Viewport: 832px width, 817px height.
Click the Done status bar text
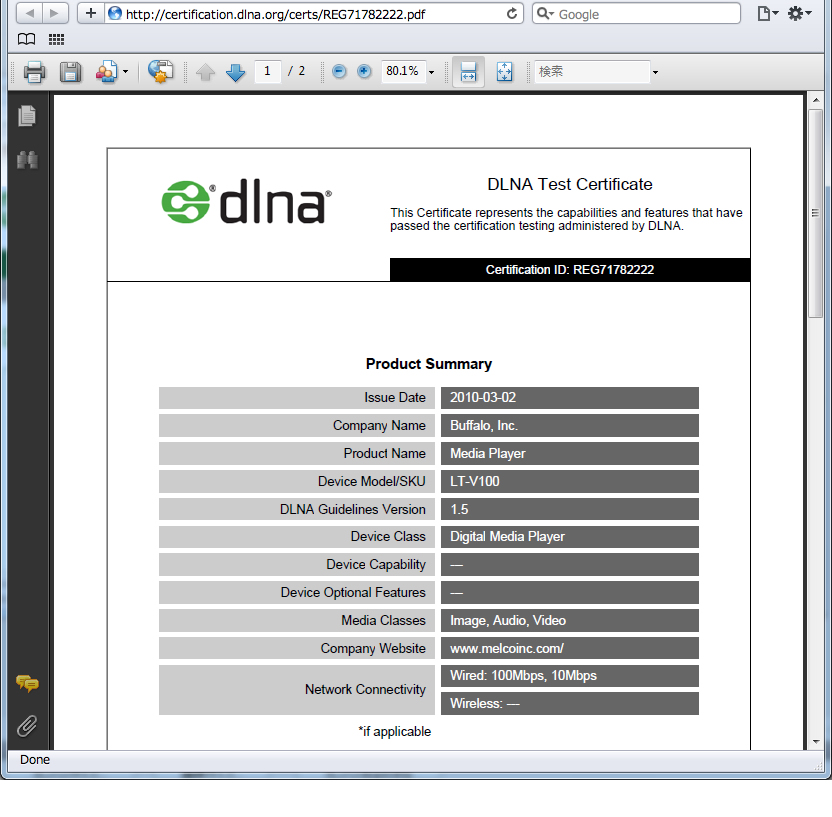pyautogui.click(x=35, y=760)
